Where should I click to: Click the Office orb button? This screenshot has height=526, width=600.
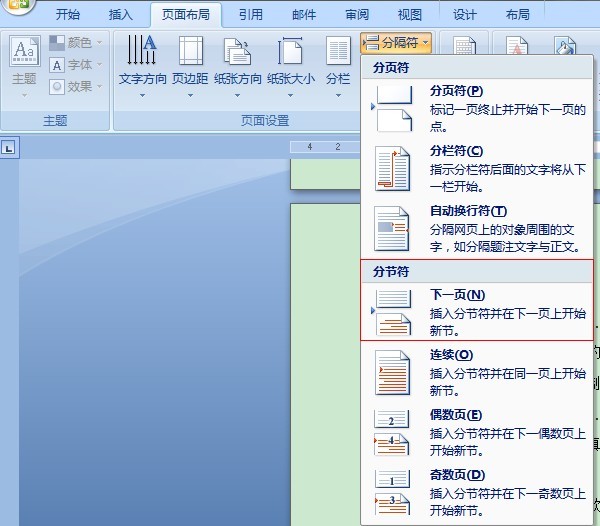(x=18, y=5)
